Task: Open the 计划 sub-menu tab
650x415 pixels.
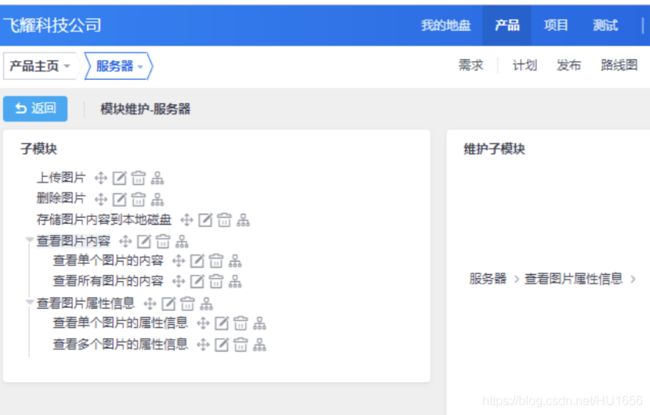Action: (524, 65)
